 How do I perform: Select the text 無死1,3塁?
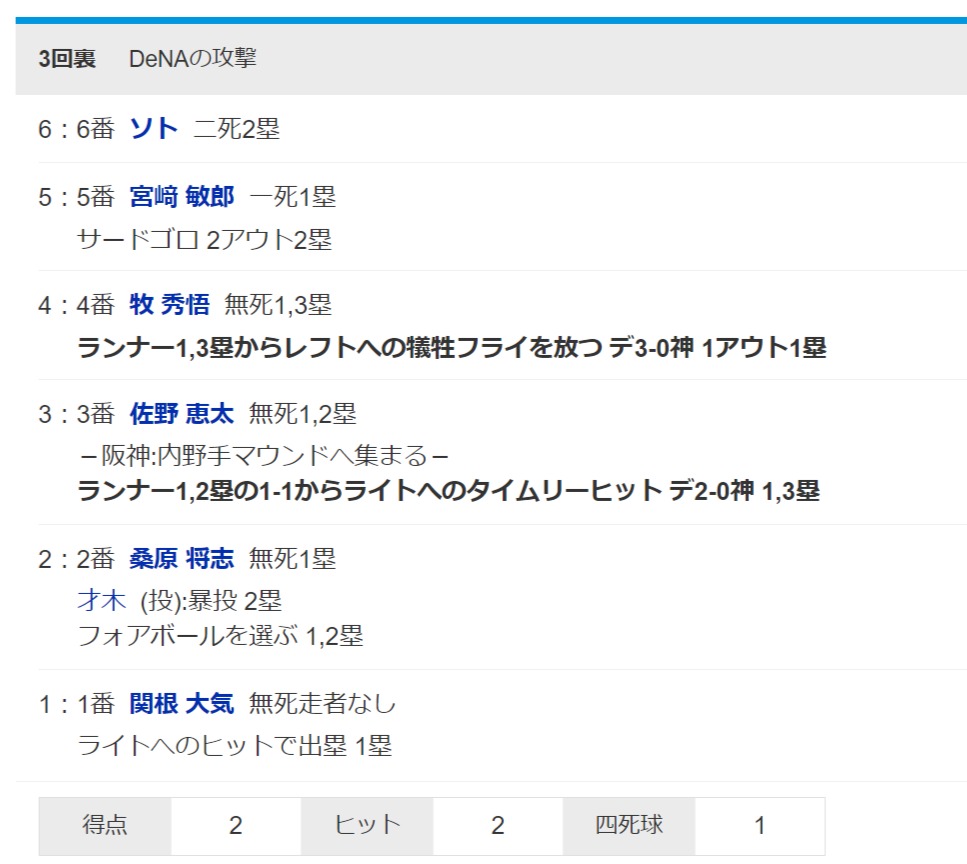point(279,305)
